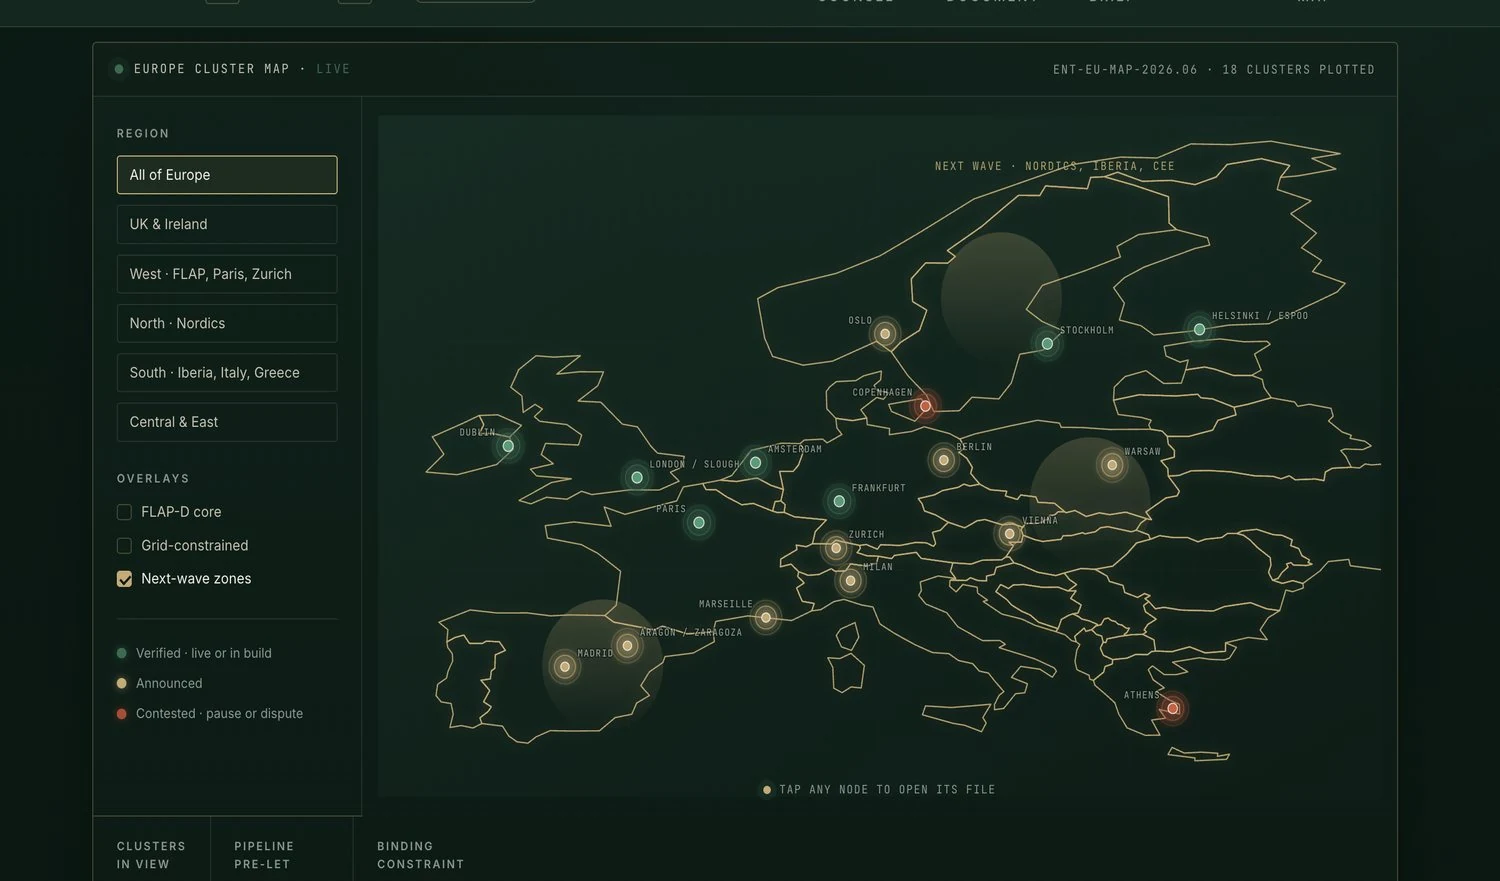Screen dimensions: 1500x881
Task: Uncheck the Next-wave zones overlay
Action: pyautogui.click(x=124, y=579)
